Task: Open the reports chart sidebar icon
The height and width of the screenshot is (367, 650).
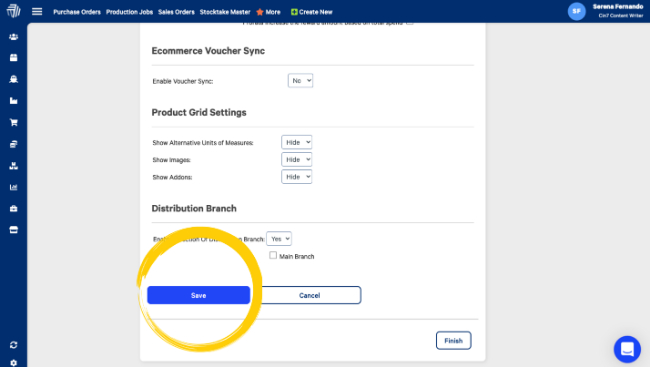Action: (14, 187)
